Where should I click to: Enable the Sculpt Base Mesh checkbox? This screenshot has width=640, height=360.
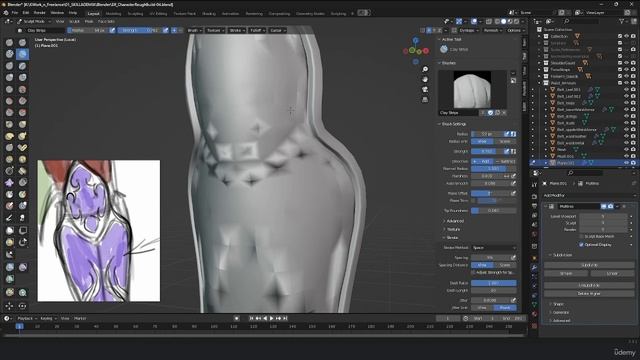[x=581, y=236]
